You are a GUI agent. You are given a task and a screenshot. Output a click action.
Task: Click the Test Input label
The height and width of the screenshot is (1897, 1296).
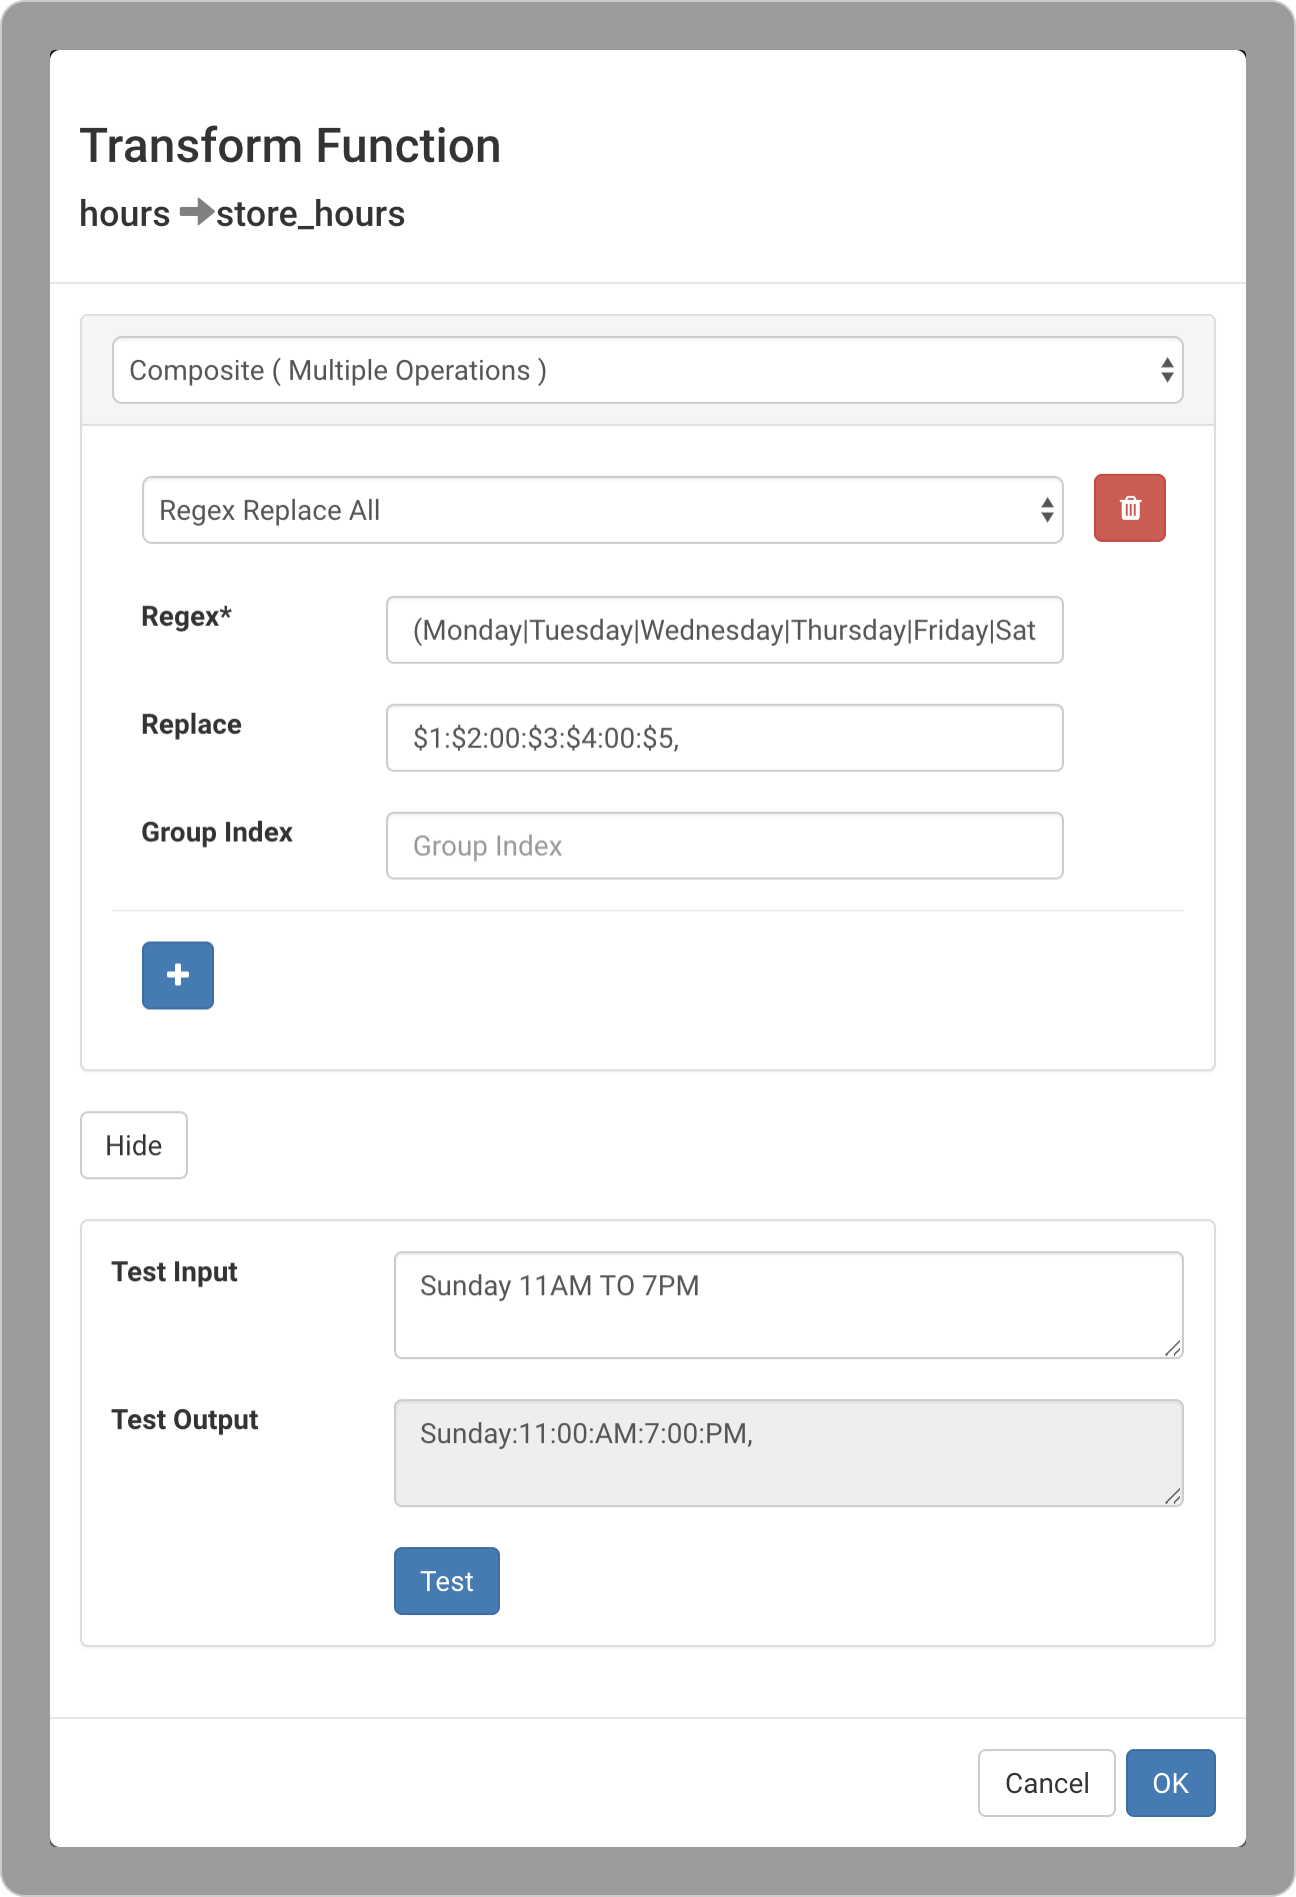[x=174, y=1272]
